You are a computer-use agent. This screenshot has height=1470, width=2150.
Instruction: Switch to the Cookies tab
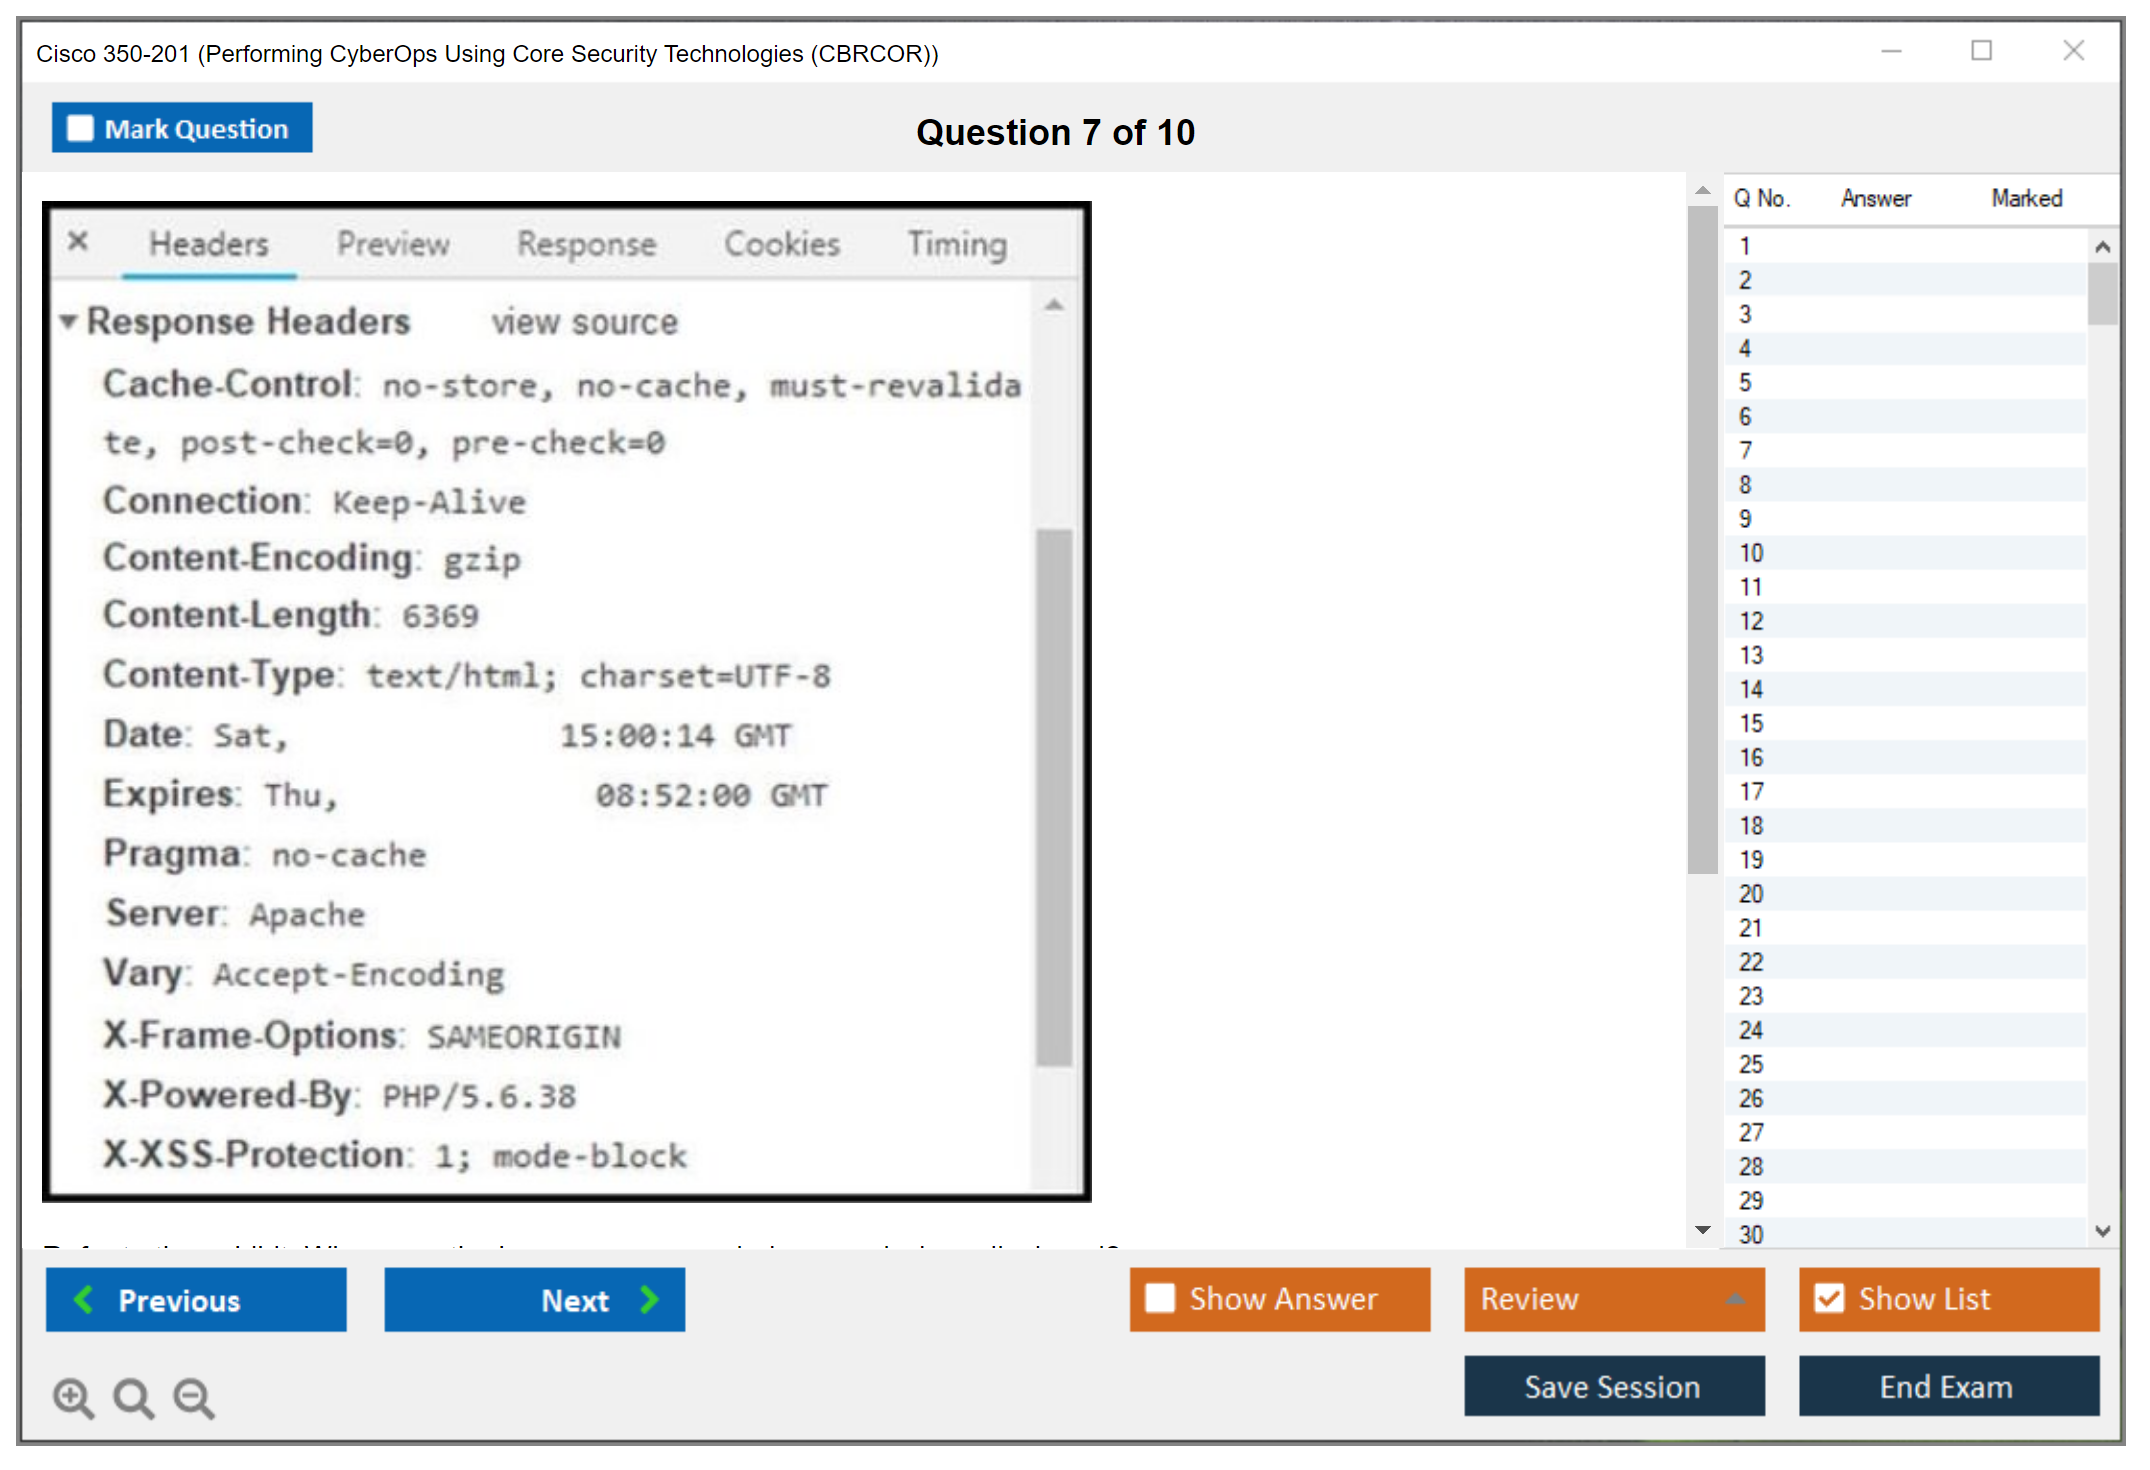pos(781,244)
